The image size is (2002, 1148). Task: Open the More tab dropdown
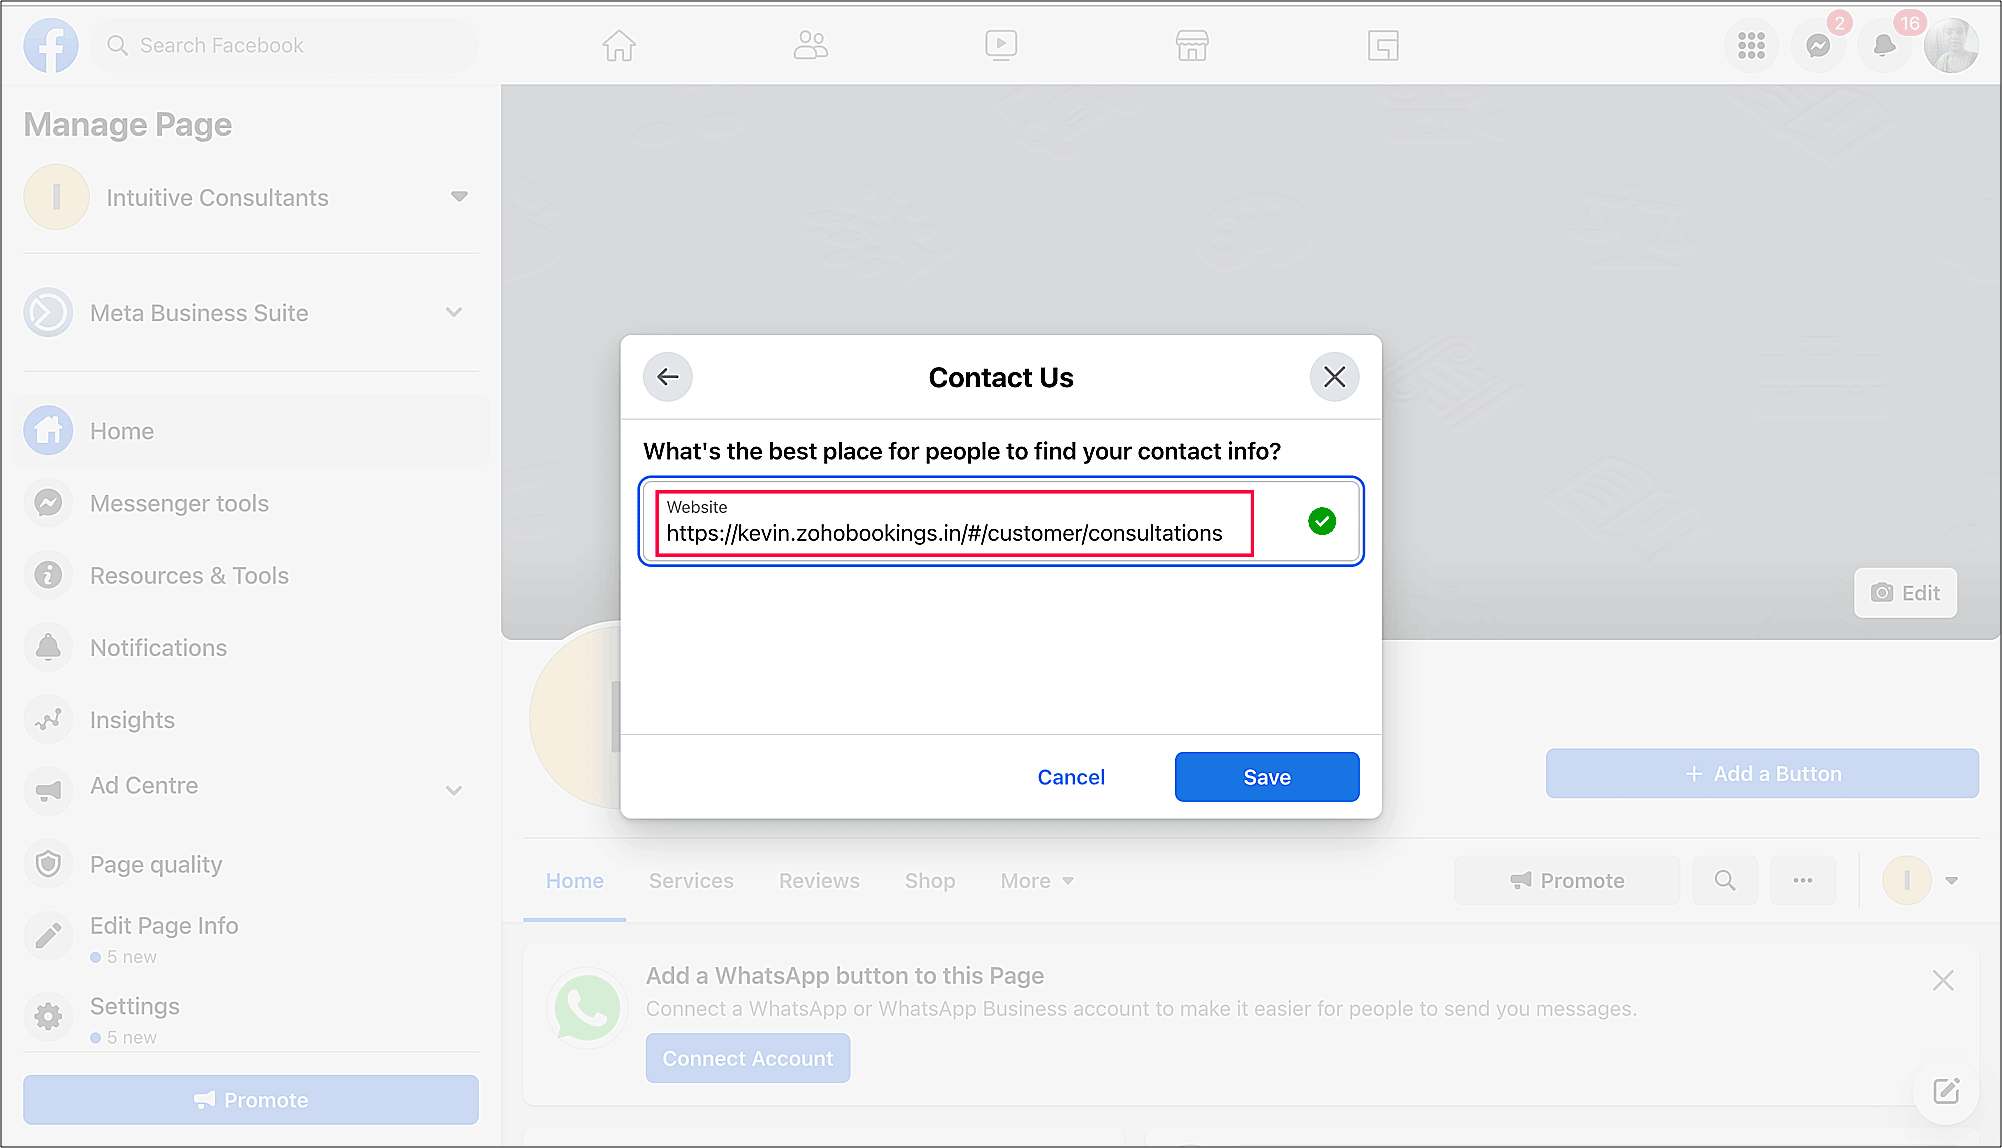point(1037,881)
